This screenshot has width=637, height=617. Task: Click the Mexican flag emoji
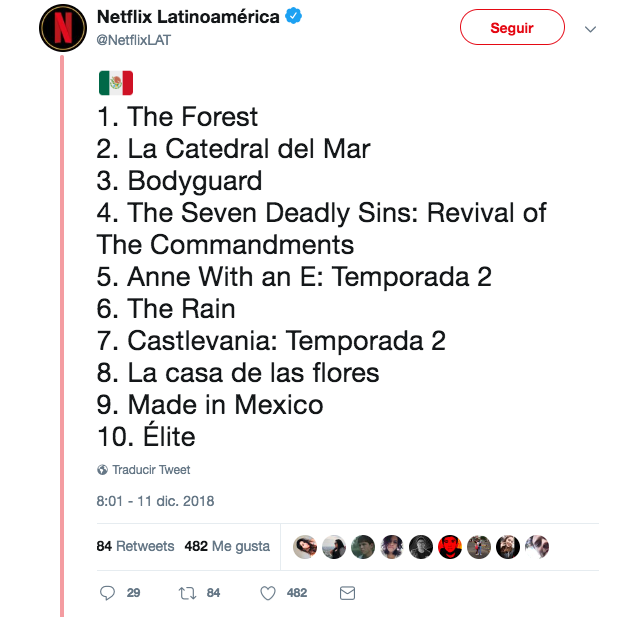[115, 83]
